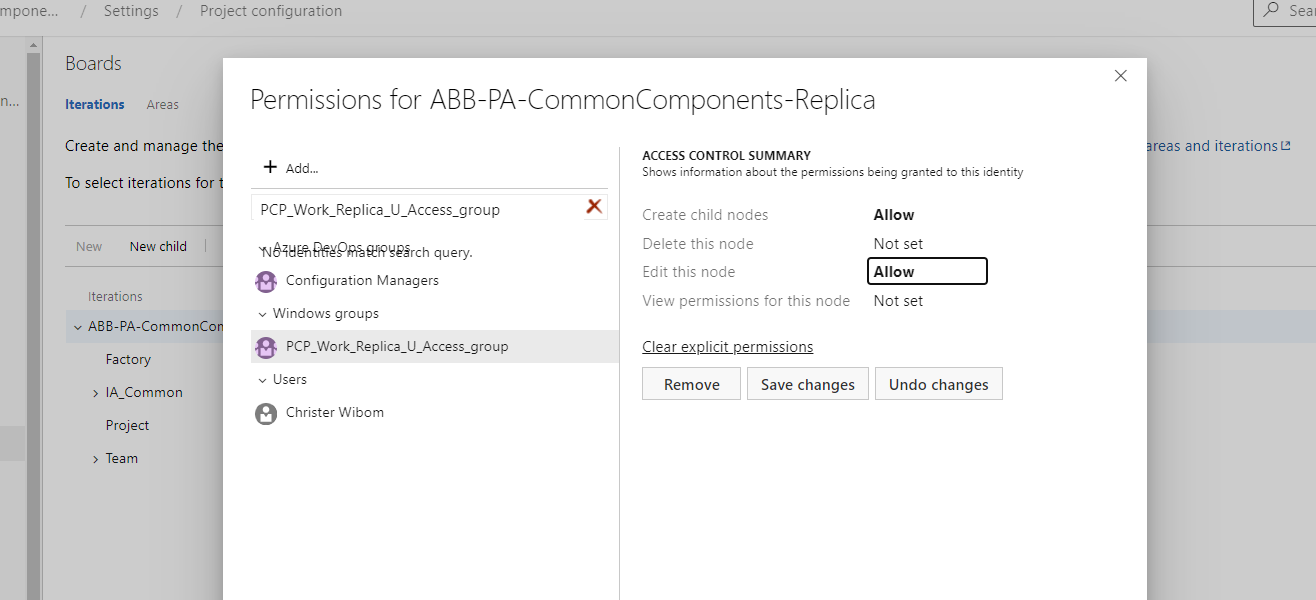Click the Iterations column header
The image size is (1316, 600).
tap(115, 297)
